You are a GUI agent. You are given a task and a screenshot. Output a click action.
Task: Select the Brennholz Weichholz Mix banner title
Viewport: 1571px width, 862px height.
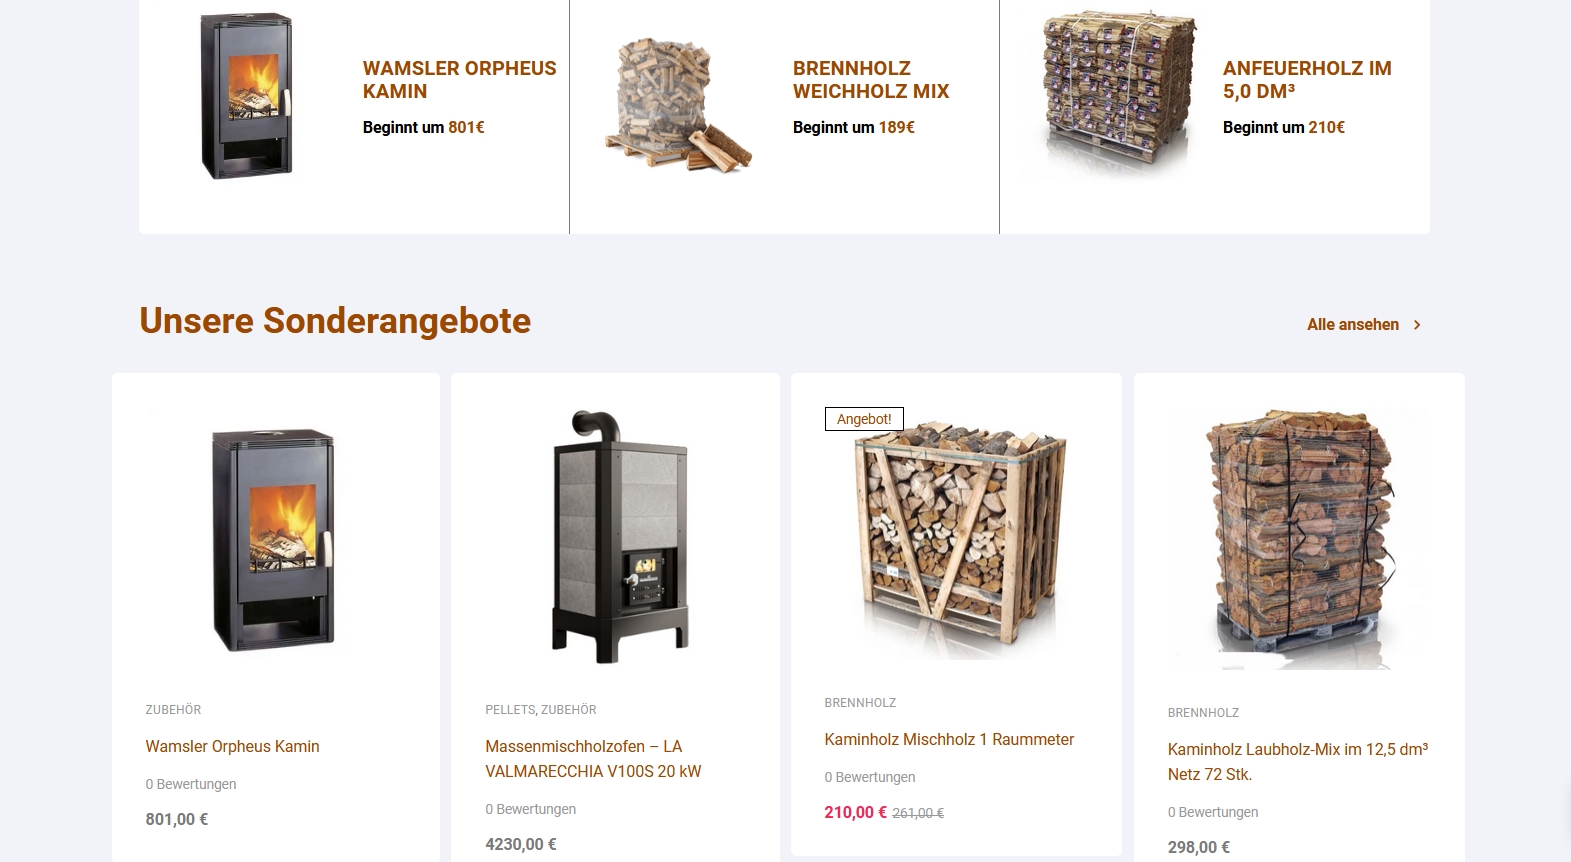click(x=870, y=80)
